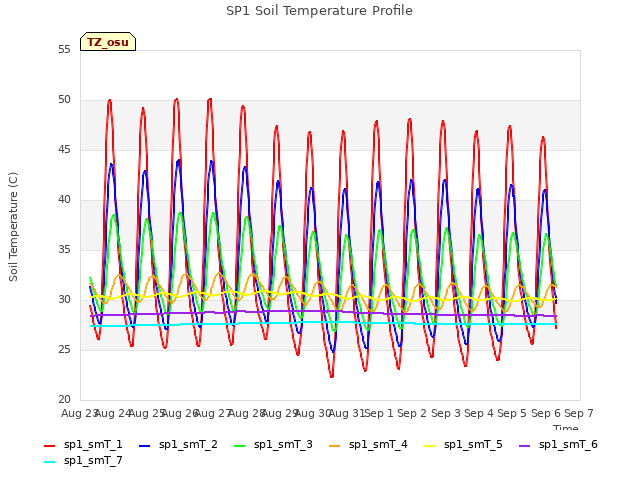Image resolution: width=640 pixels, height=480 pixels.
Task: Click the Sep 7 x-axis label
Action: (579, 413)
